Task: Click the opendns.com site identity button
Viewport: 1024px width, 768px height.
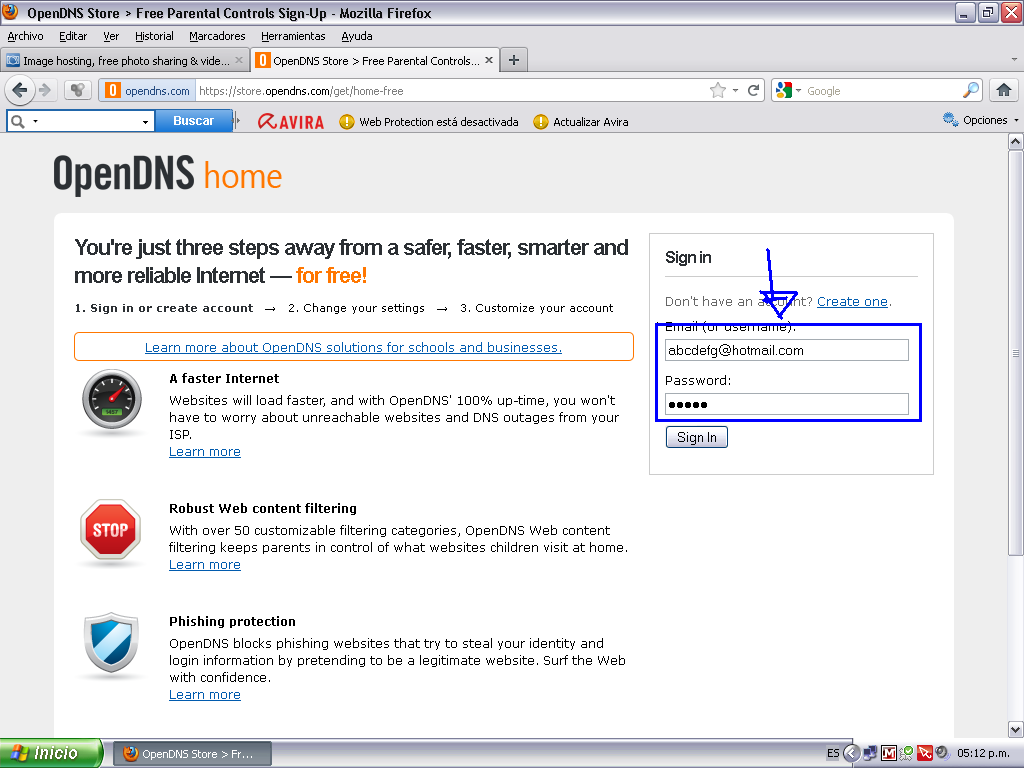Action: point(148,90)
